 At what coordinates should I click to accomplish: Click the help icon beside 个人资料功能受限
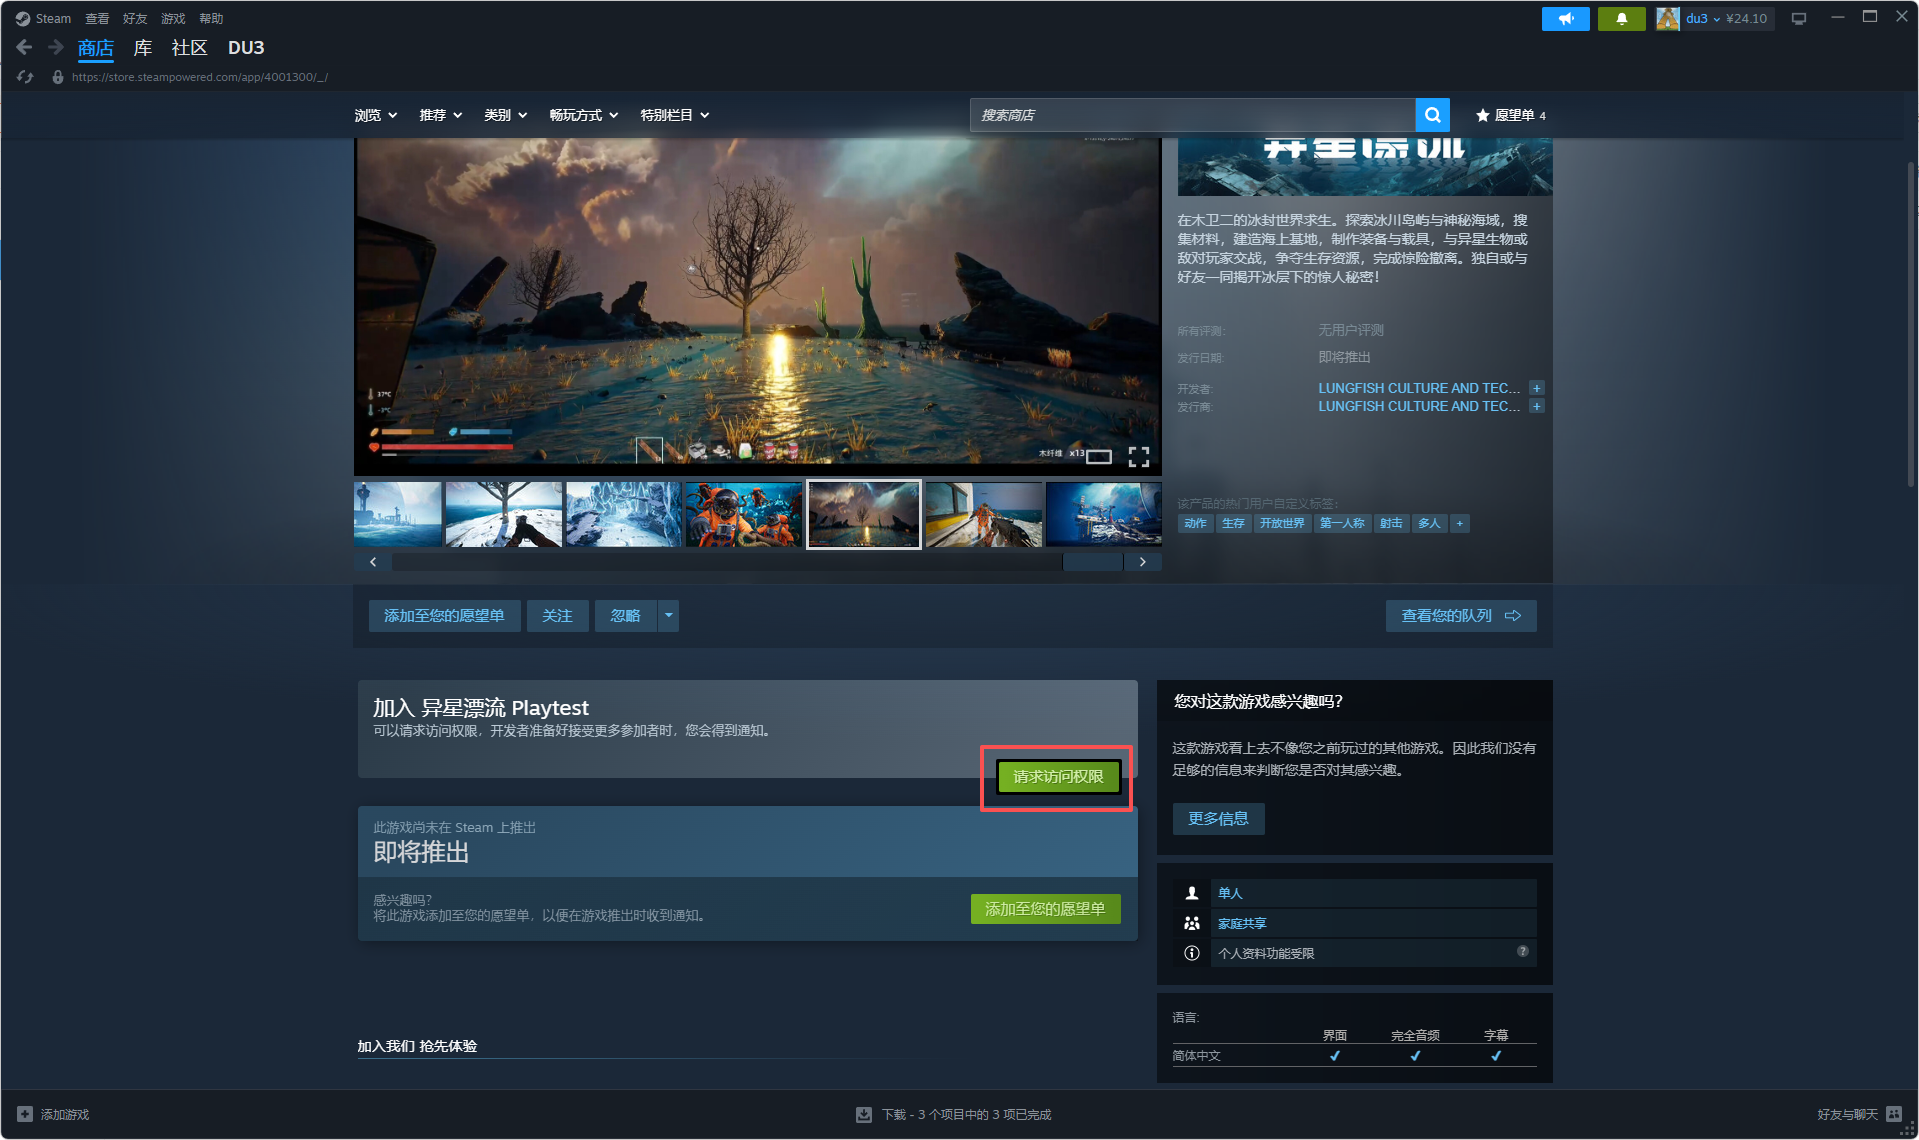tap(1522, 952)
